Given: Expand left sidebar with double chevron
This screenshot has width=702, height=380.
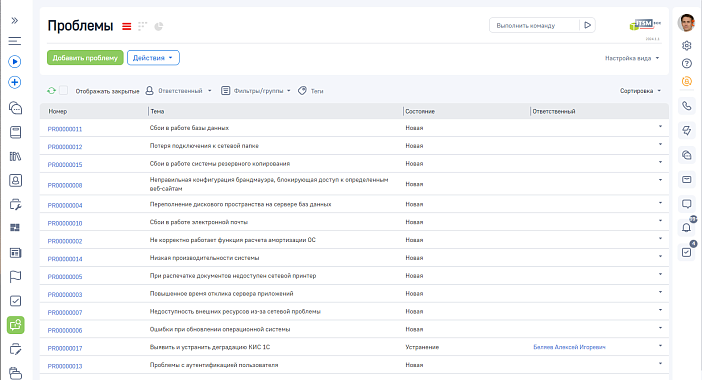Looking at the screenshot, I should point(15,21).
